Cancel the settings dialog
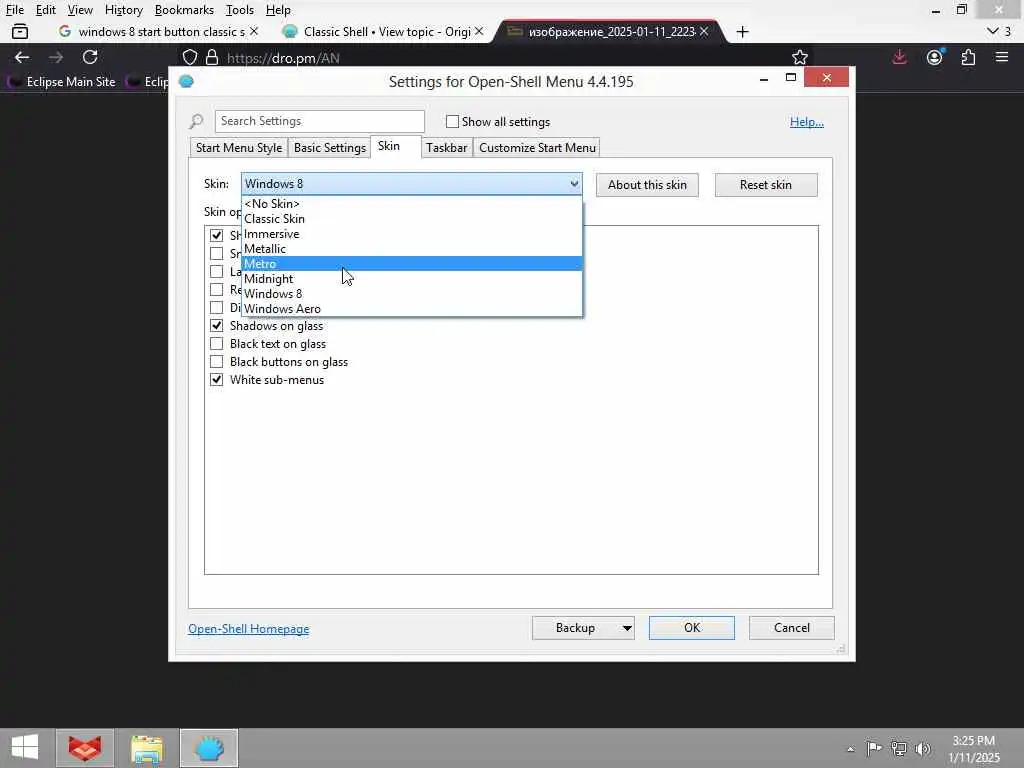The height and width of the screenshot is (768, 1024). [x=792, y=628]
